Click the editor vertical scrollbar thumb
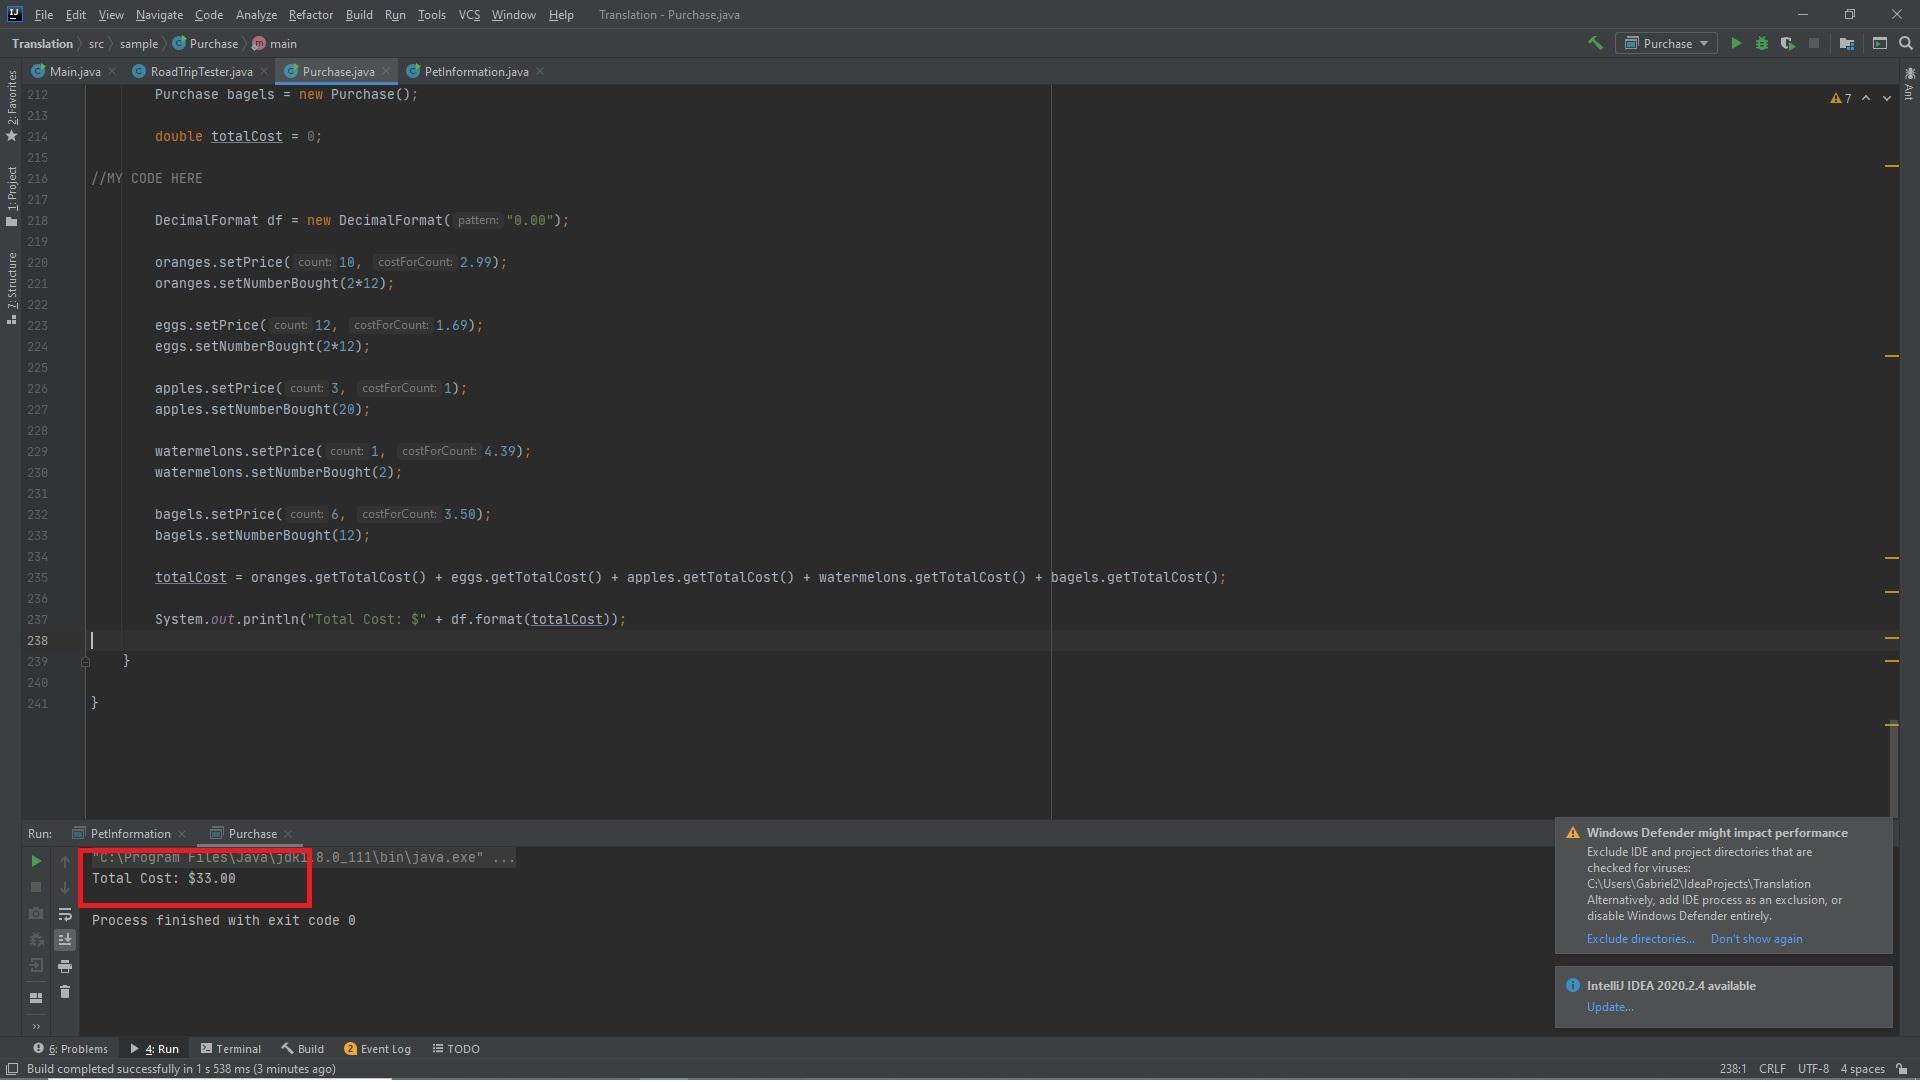This screenshot has height=1082, width=1920. click(1892, 770)
